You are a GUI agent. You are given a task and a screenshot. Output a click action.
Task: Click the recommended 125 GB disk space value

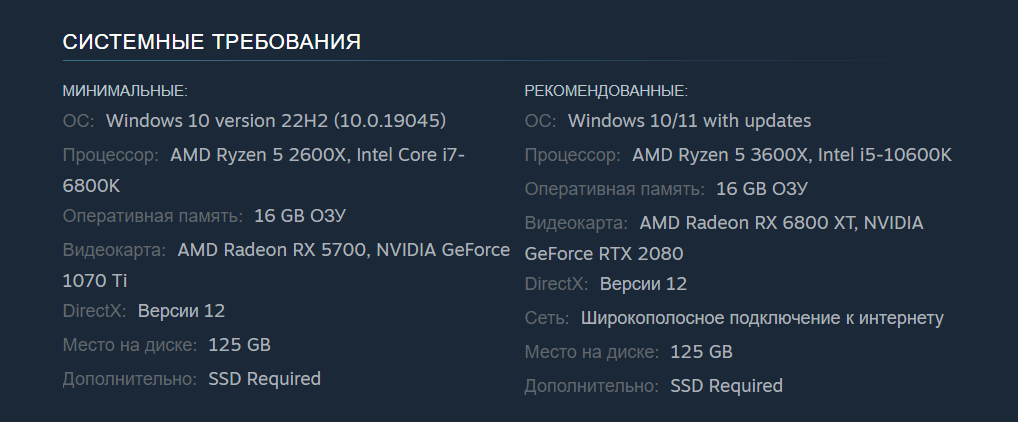click(x=701, y=352)
